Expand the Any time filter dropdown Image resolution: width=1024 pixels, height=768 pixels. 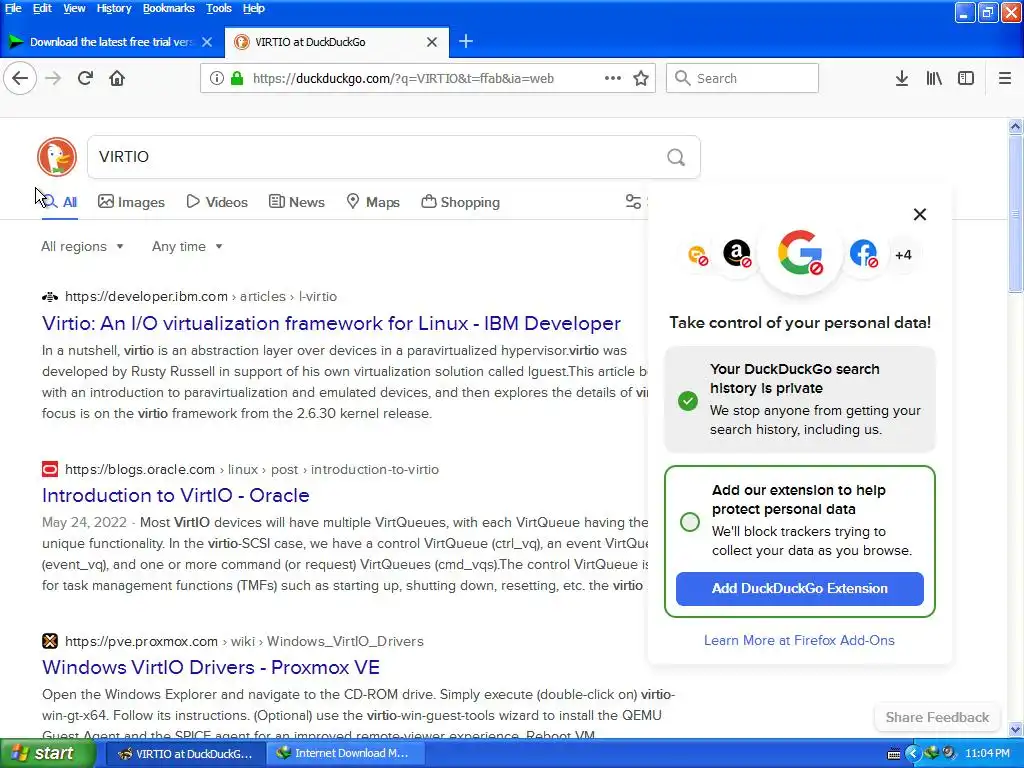pos(187,246)
